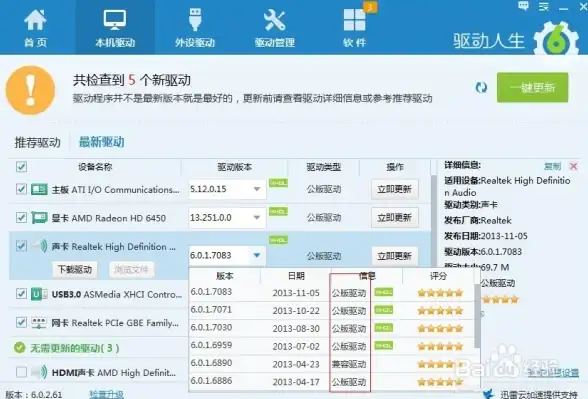
Task: Click the HDMI声卡 speaker icon
Action: [39, 372]
